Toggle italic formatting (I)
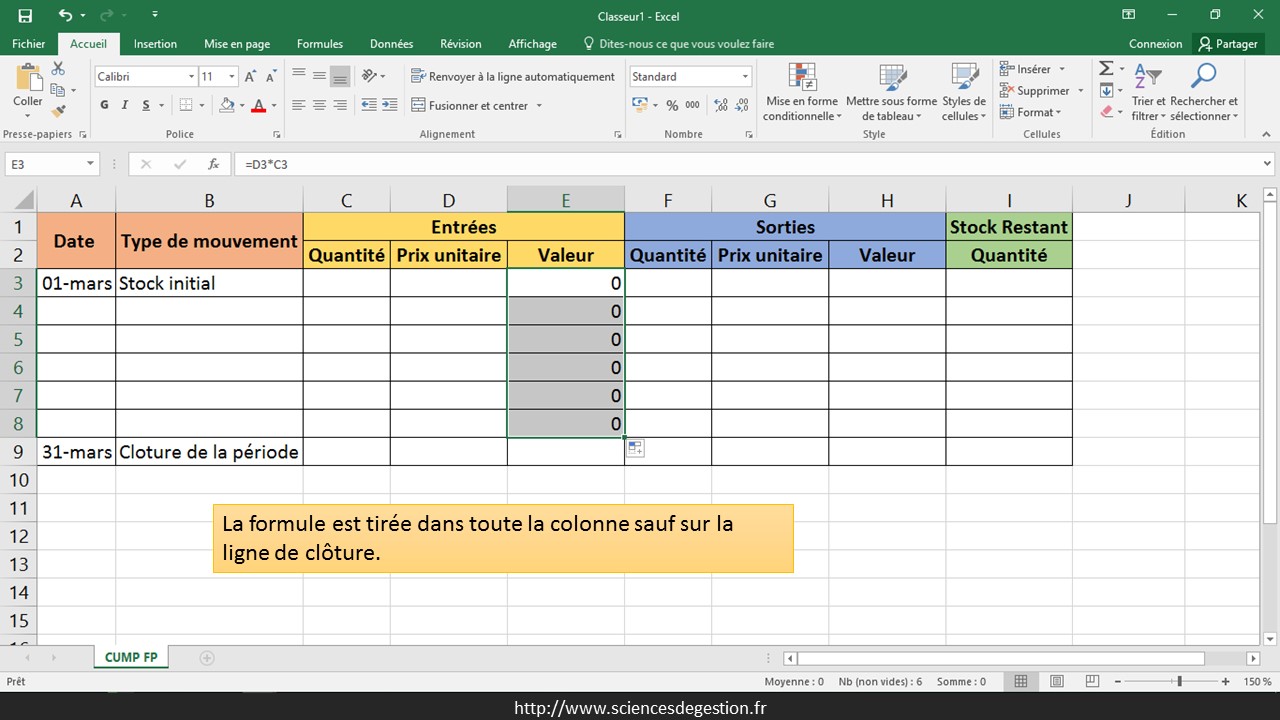This screenshot has width=1280, height=720. [x=125, y=105]
